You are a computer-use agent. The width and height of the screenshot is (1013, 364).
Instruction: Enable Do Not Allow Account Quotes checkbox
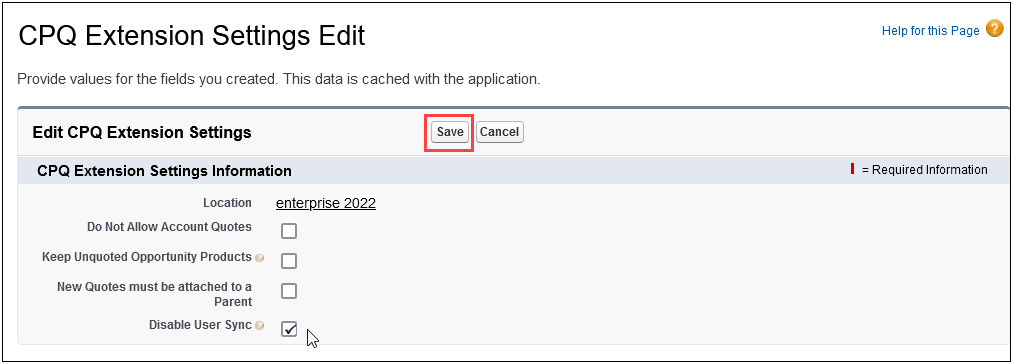click(289, 231)
